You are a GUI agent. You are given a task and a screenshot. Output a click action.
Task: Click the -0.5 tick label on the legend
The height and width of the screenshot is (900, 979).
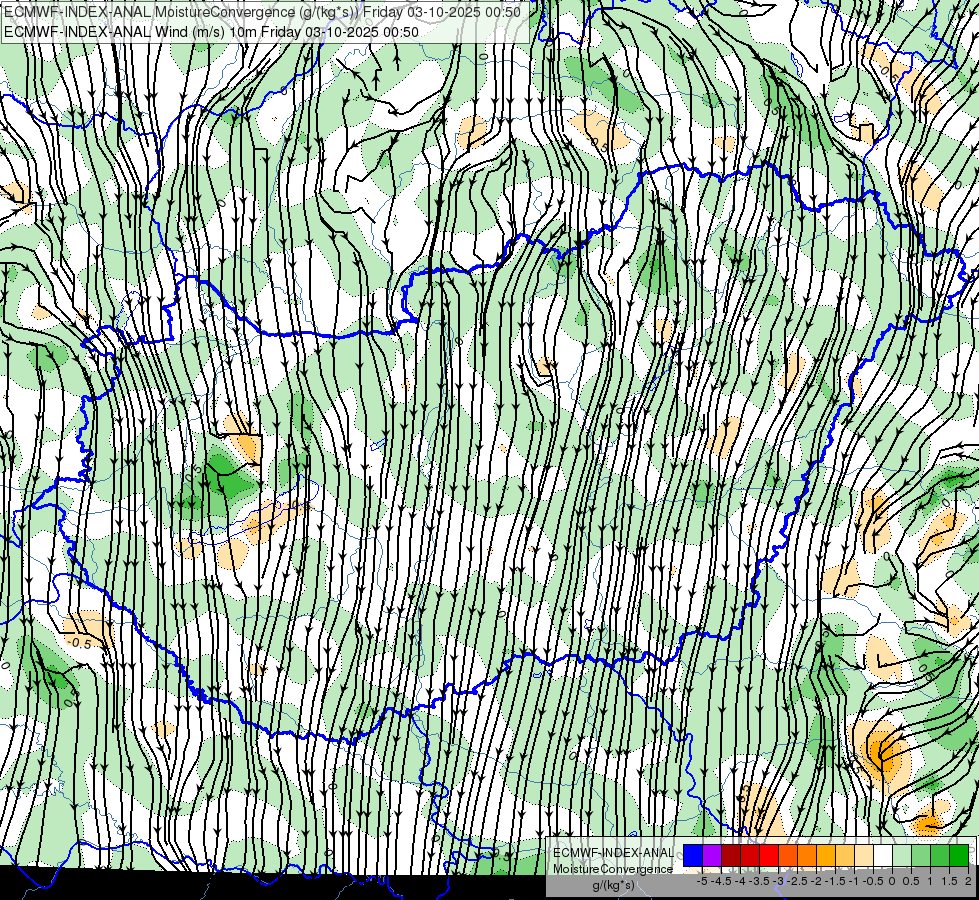click(873, 881)
